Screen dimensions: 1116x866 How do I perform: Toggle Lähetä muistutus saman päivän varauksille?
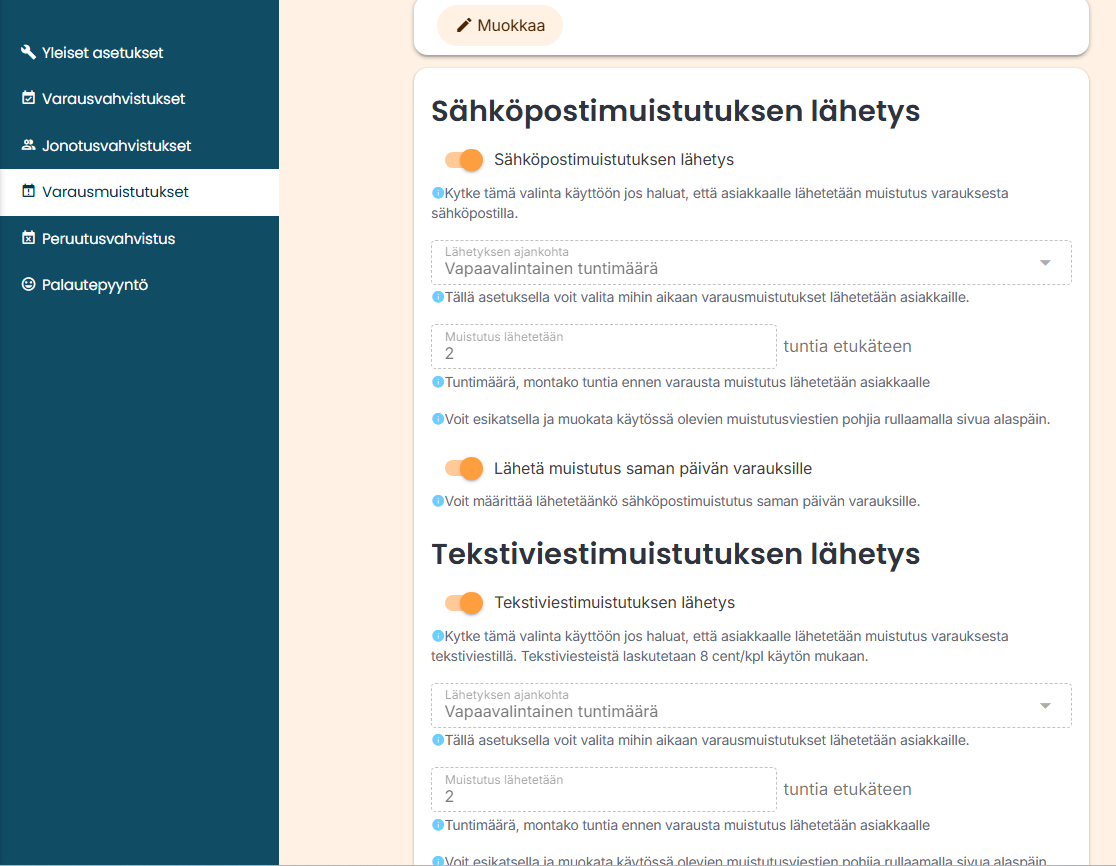click(x=464, y=468)
